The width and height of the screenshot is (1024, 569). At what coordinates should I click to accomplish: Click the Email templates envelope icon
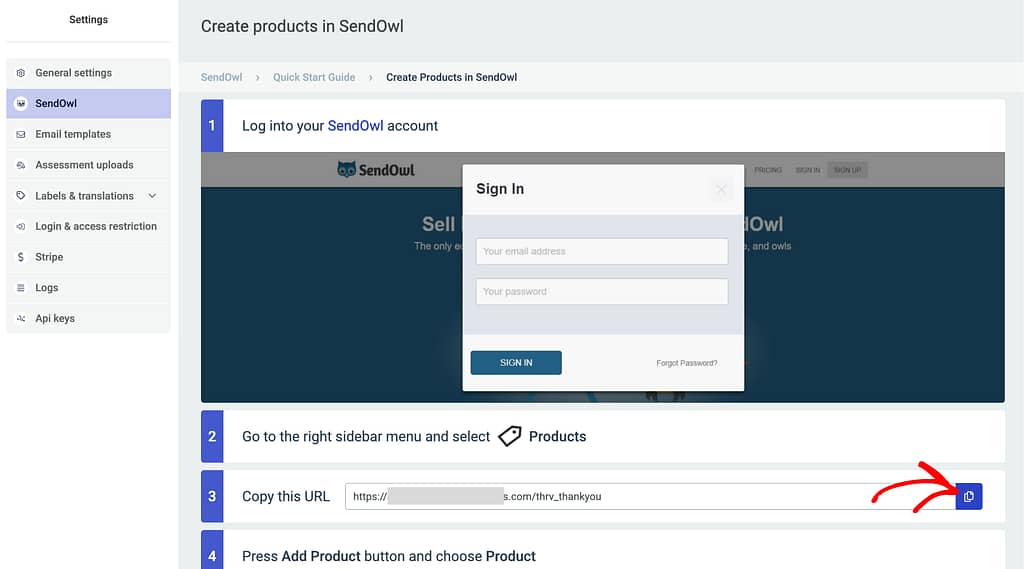pyautogui.click(x=21, y=134)
